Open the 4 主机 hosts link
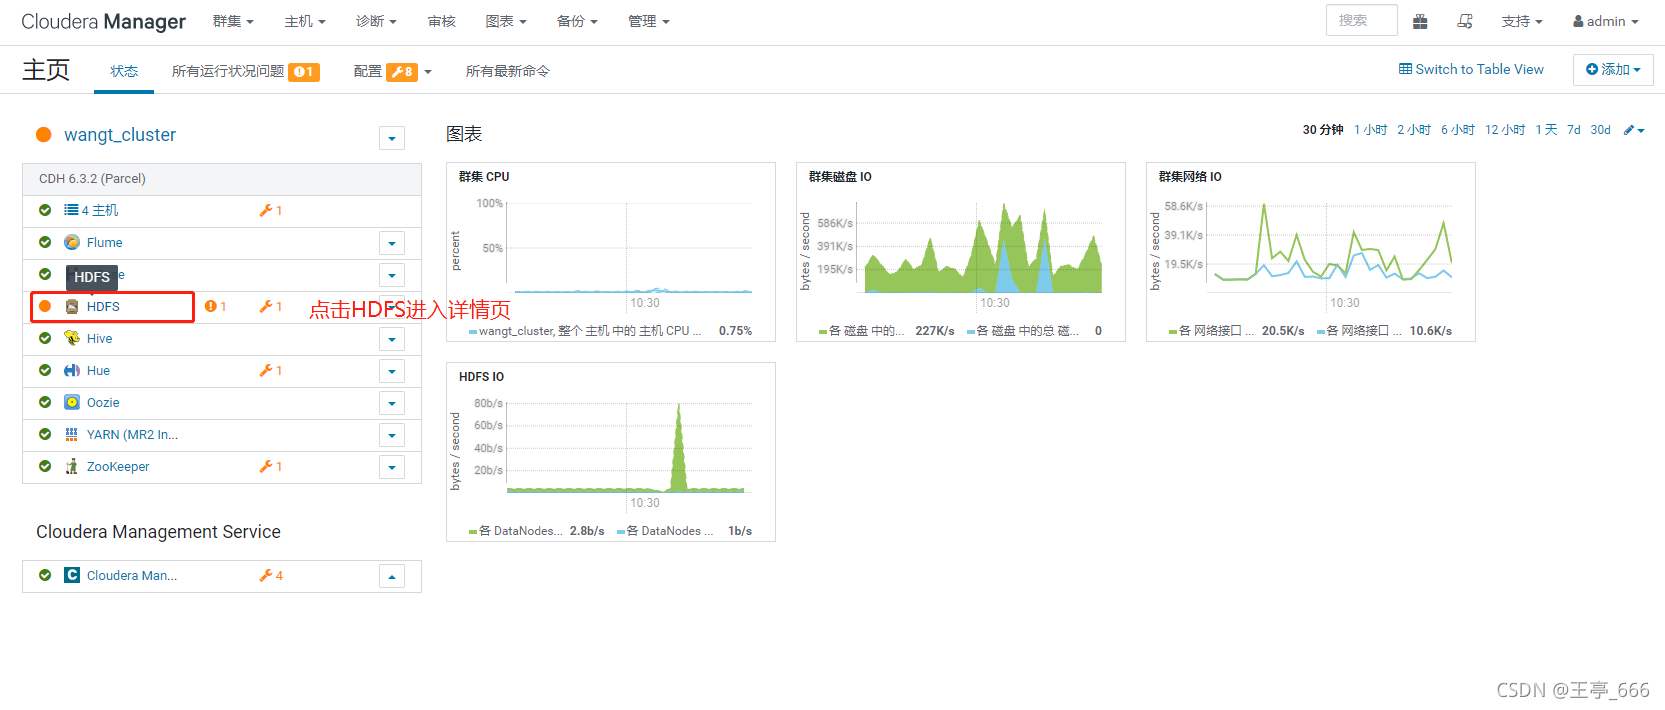 tap(100, 210)
